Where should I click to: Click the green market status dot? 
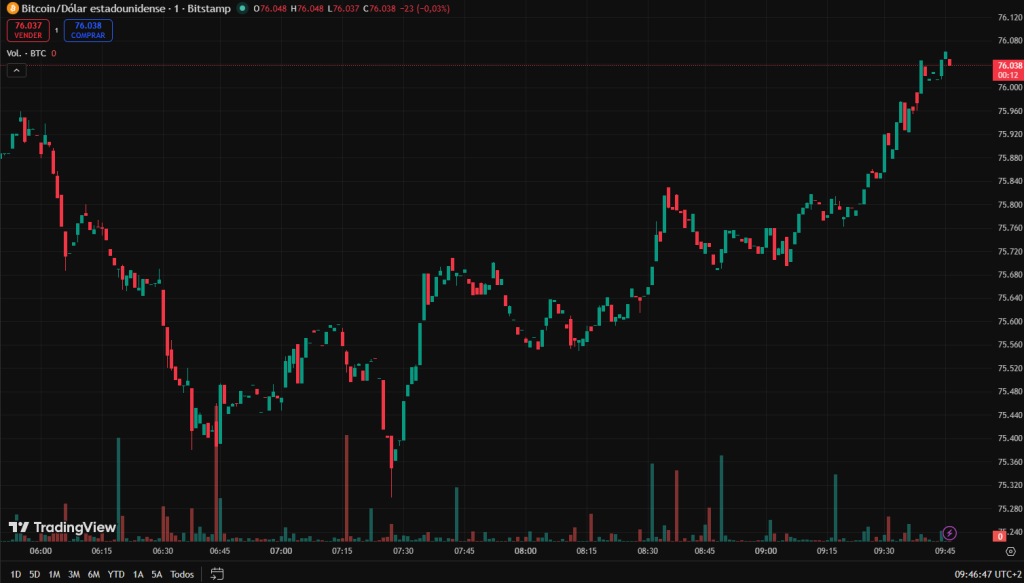[242, 8]
